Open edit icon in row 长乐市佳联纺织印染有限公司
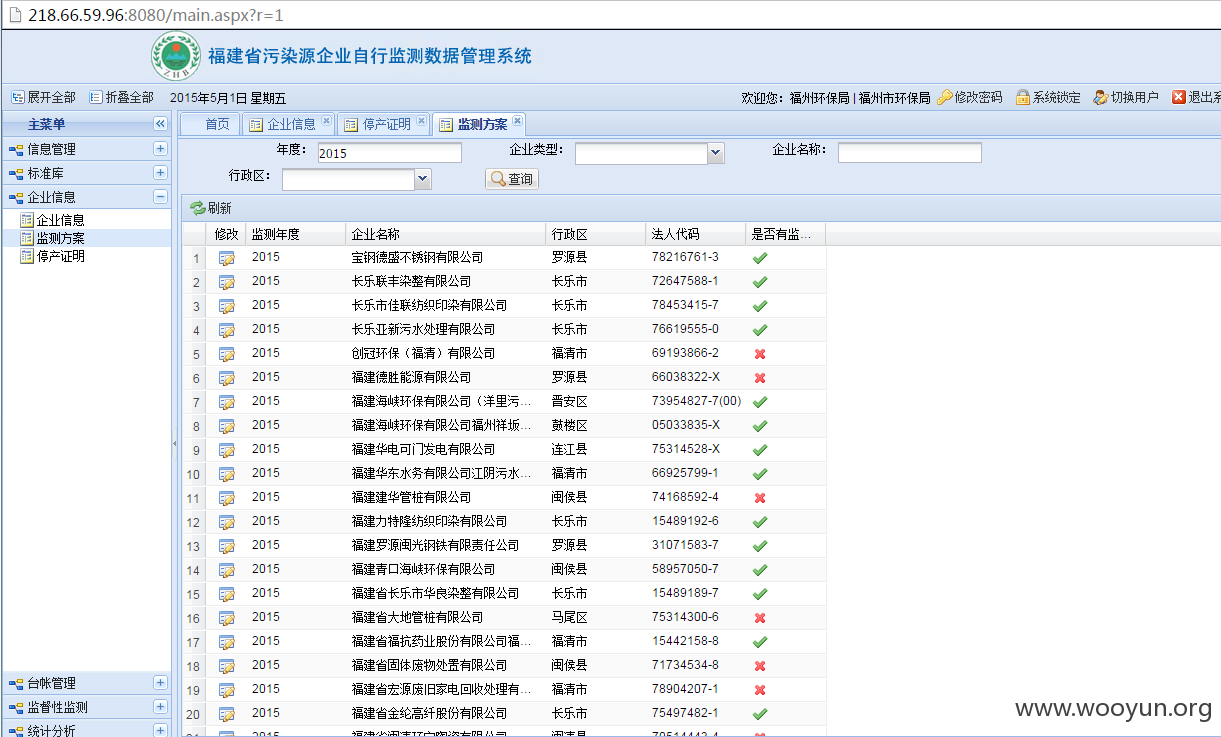 (x=227, y=306)
